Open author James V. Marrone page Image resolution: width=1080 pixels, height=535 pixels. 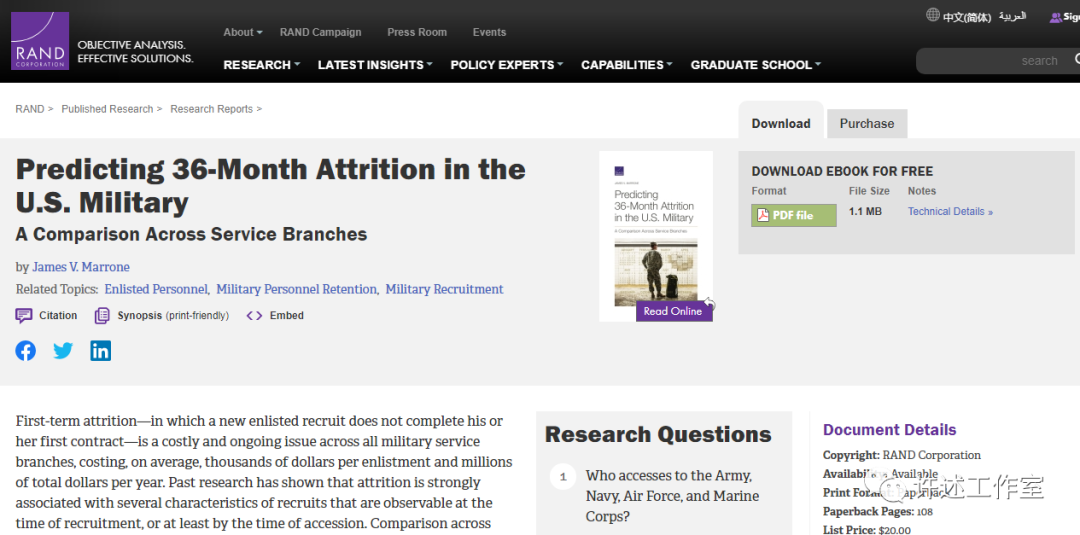pos(81,267)
